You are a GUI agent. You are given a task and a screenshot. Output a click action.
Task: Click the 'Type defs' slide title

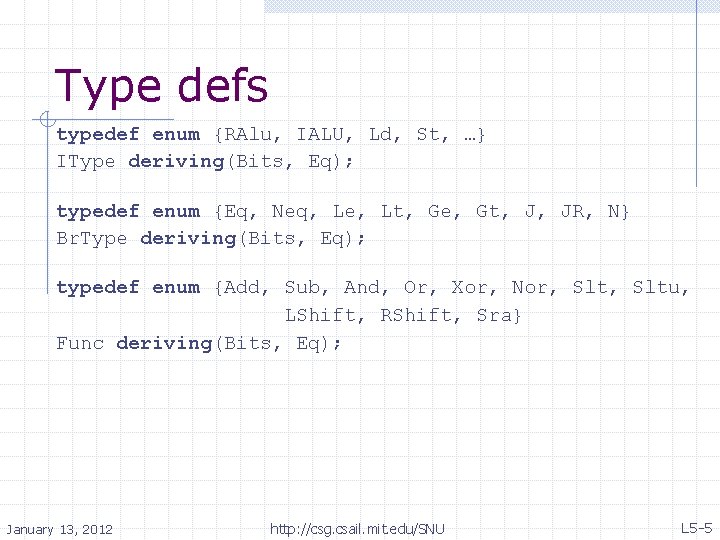[x=161, y=86]
